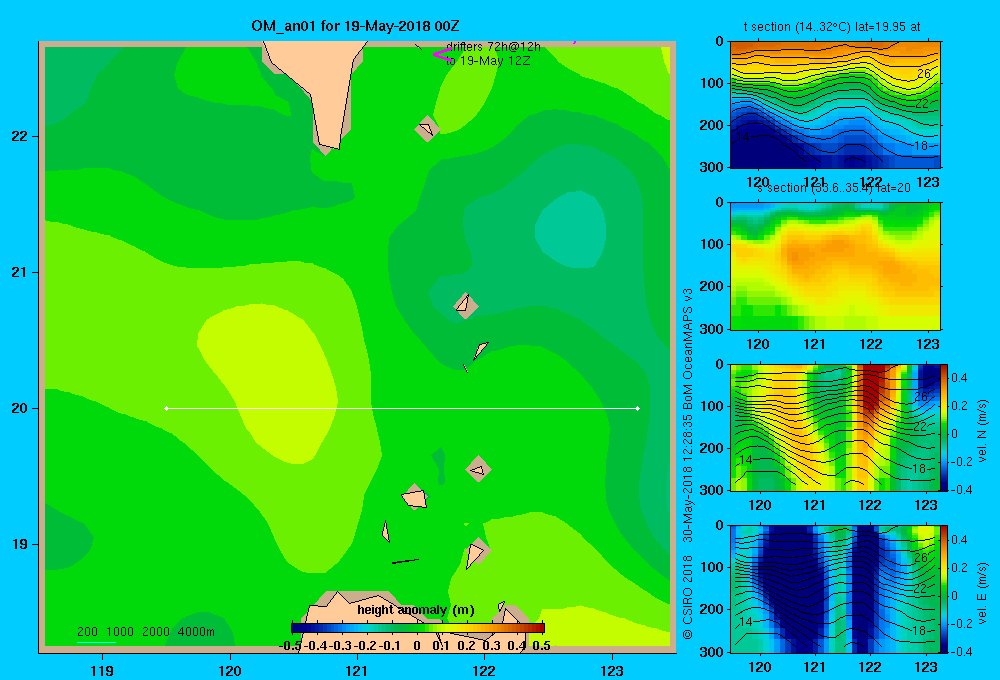Click the height anomaly color bar
The width and height of the screenshot is (1000, 680).
click(418, 628)
